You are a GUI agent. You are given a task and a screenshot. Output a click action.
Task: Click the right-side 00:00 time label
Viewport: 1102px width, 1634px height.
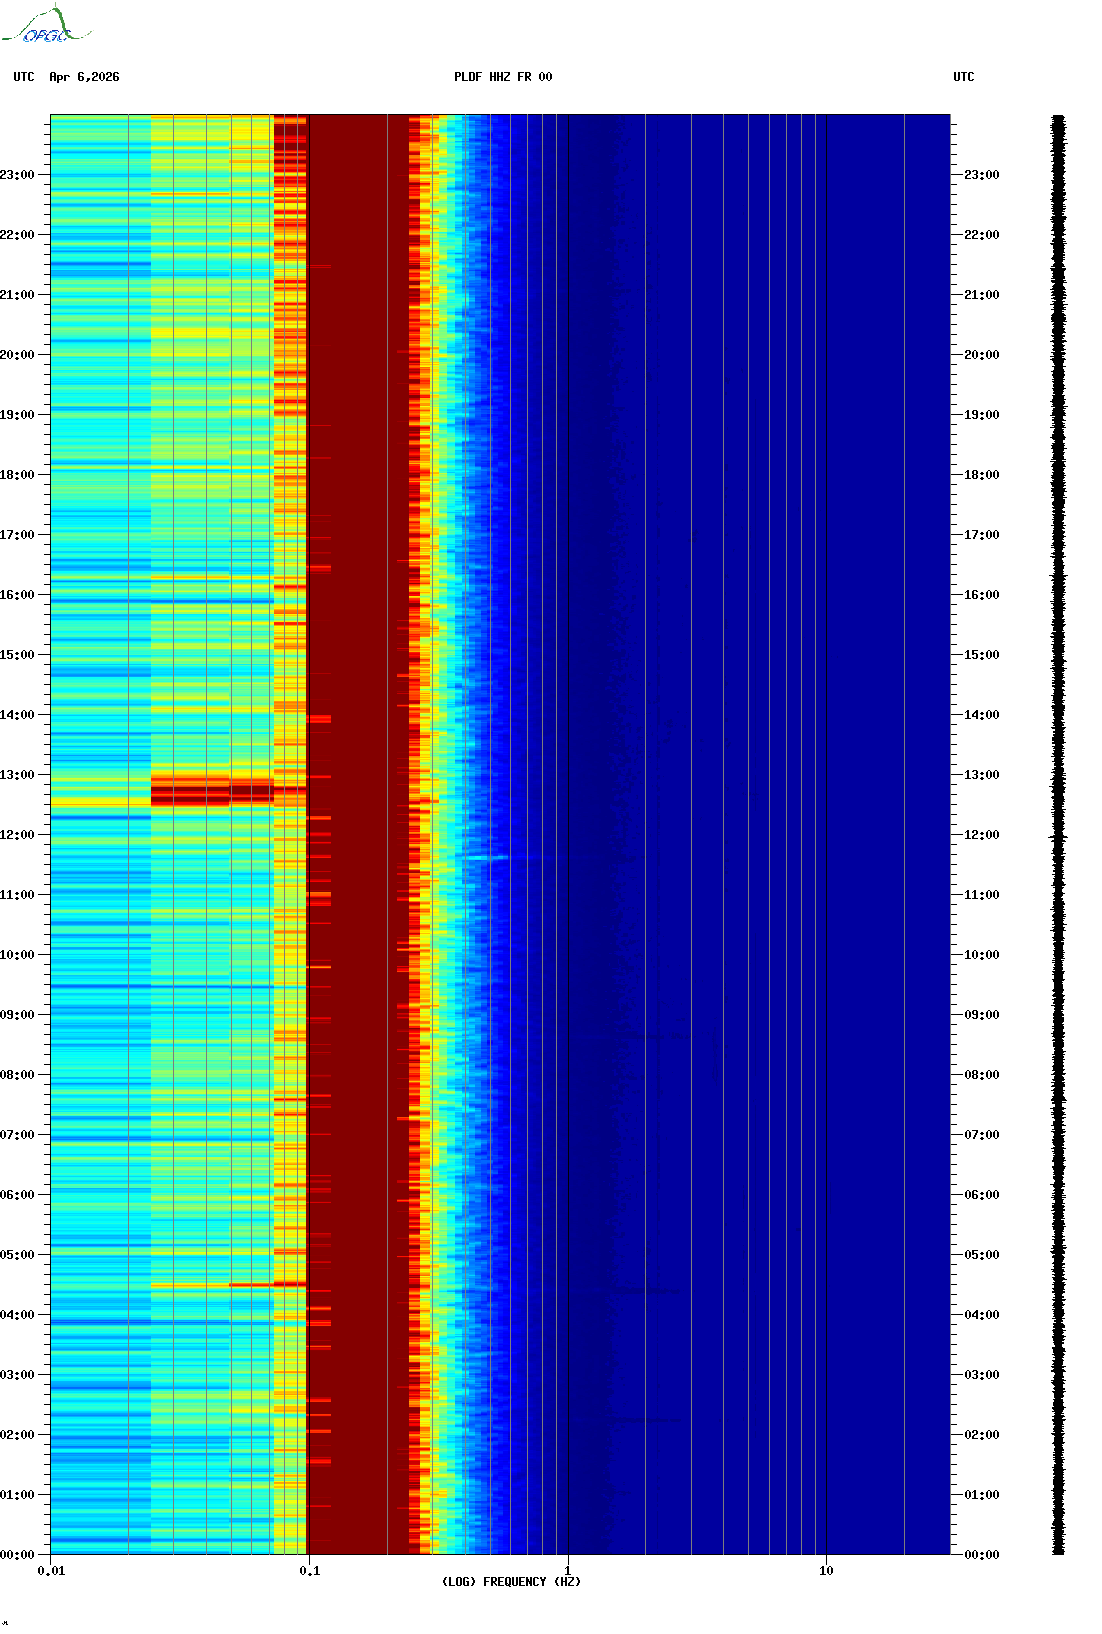click(982, 1555)
